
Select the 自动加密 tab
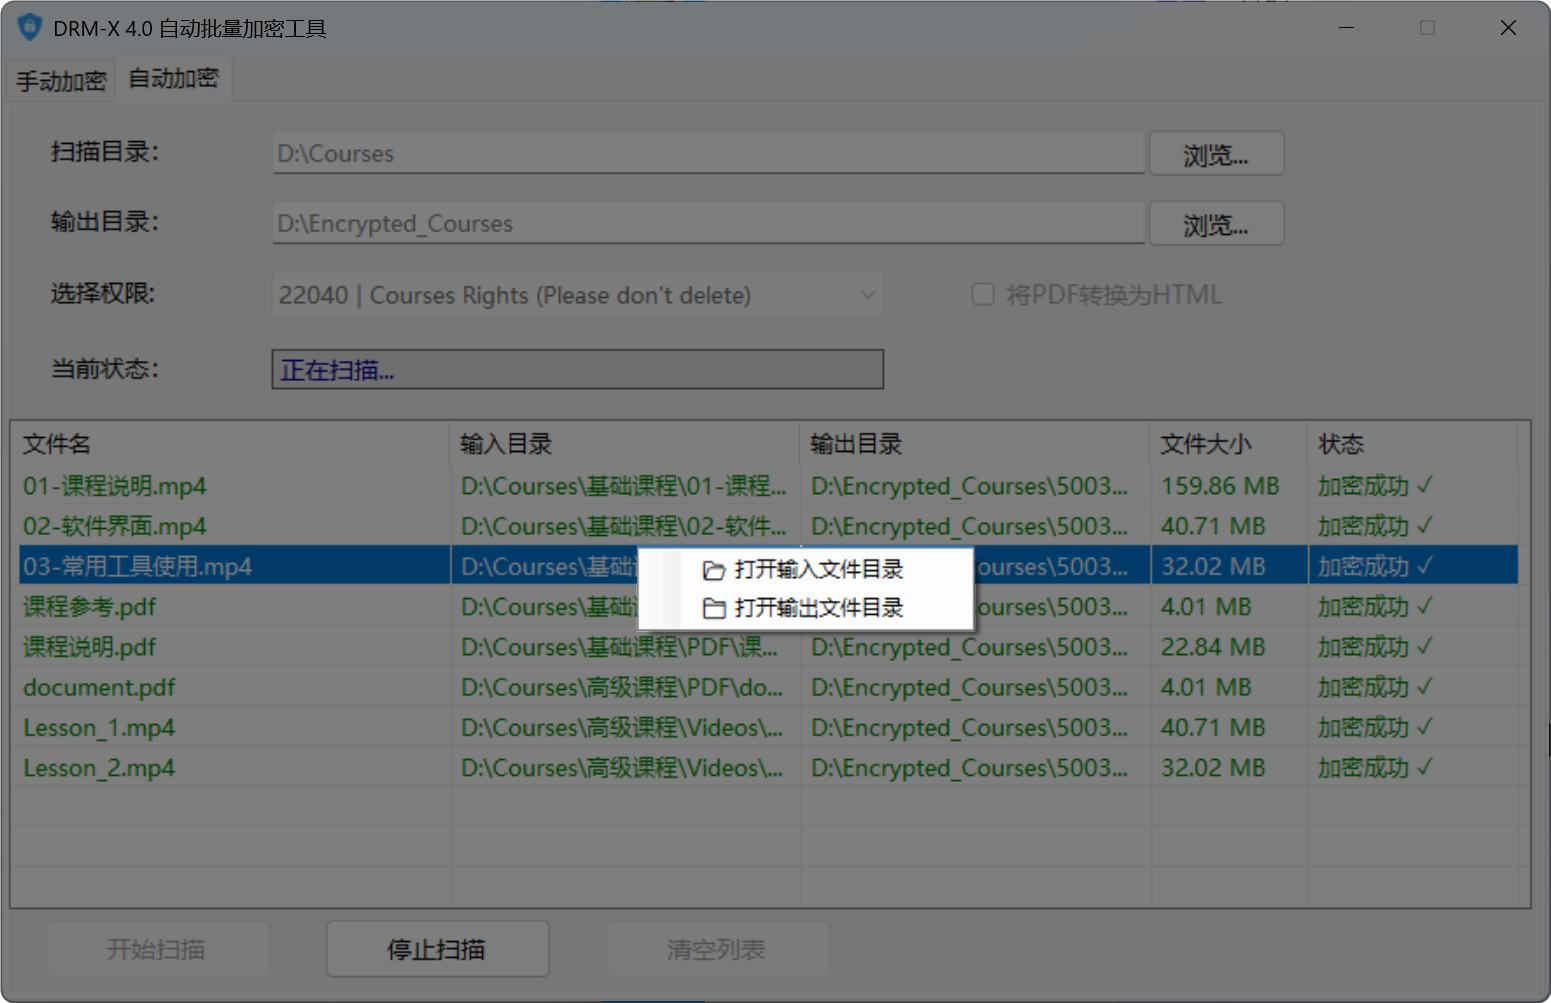pyautogui.click(x=174, y=79)
